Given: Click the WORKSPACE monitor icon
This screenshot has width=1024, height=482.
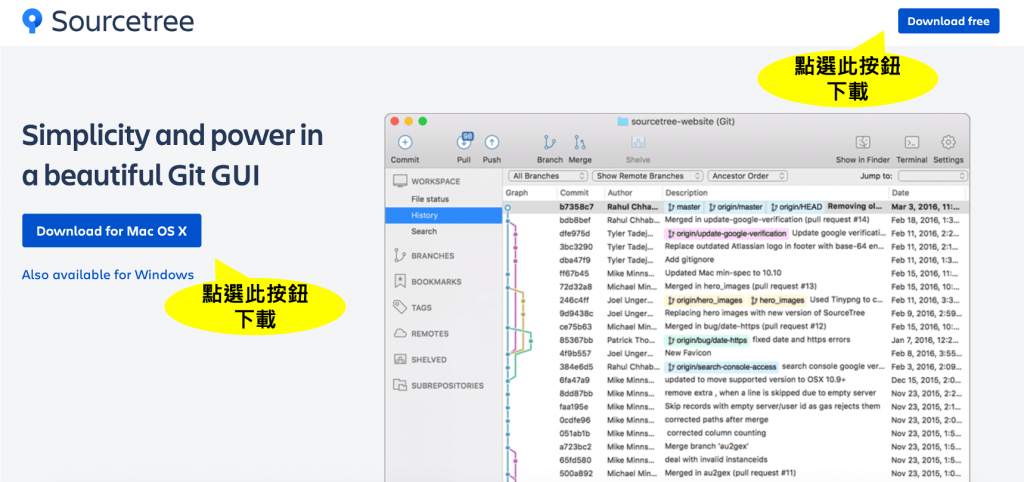Looking at the screenshot, I should (400, 181).
